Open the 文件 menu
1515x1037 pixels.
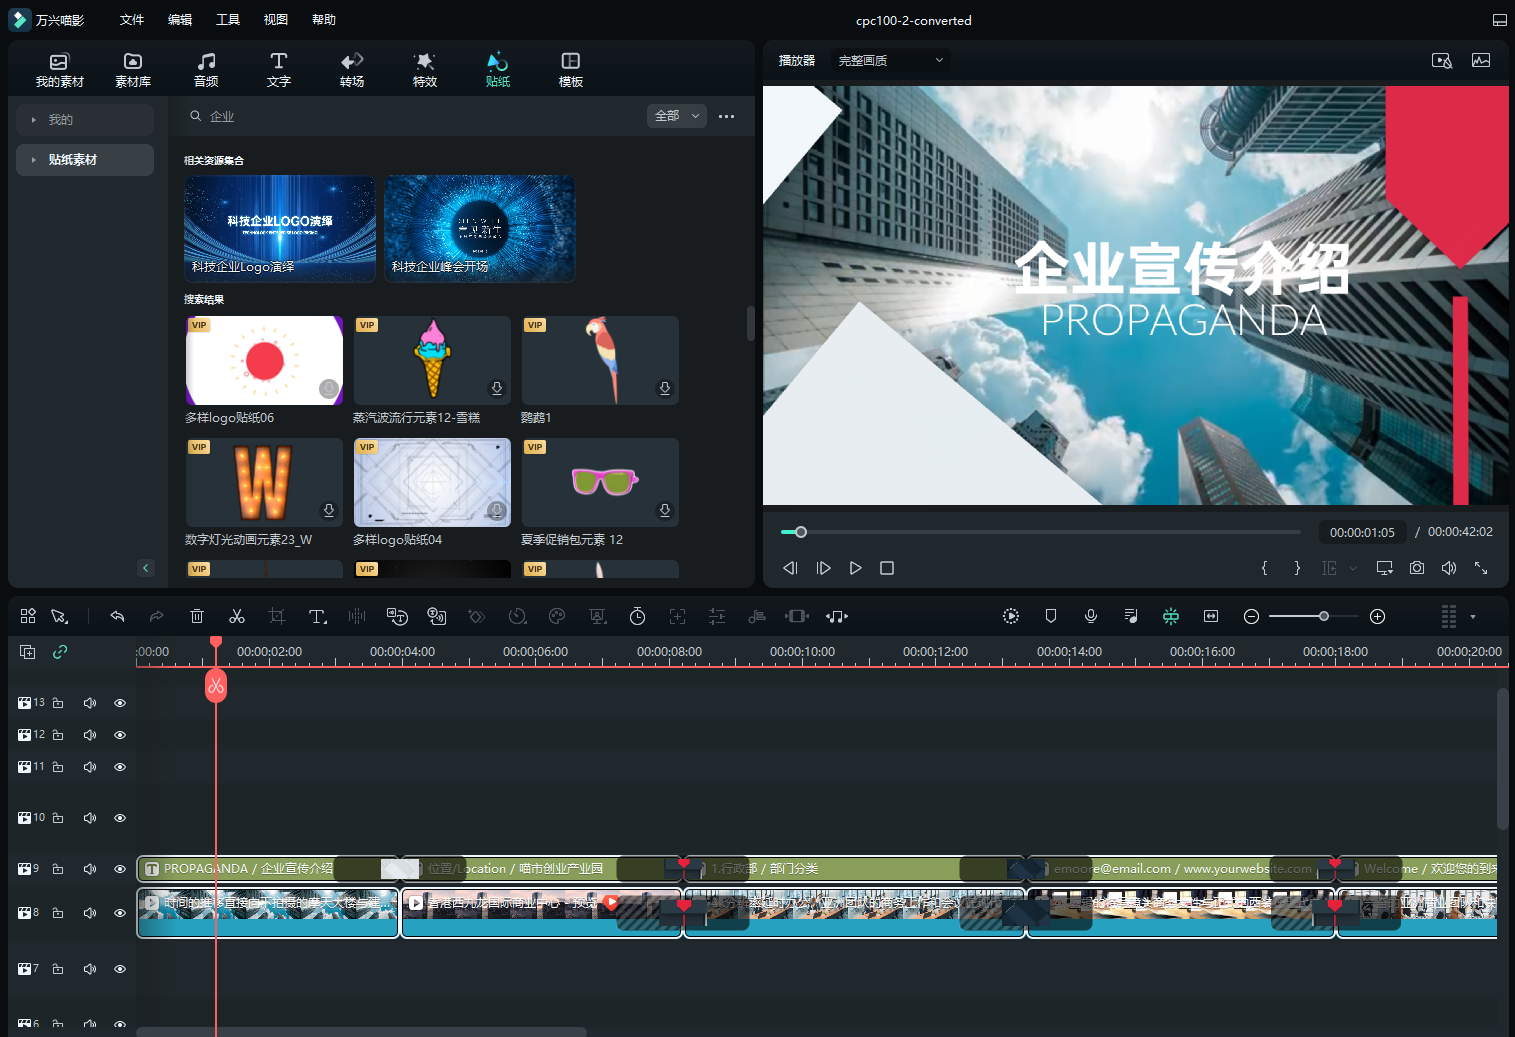[x=132, y=20]
